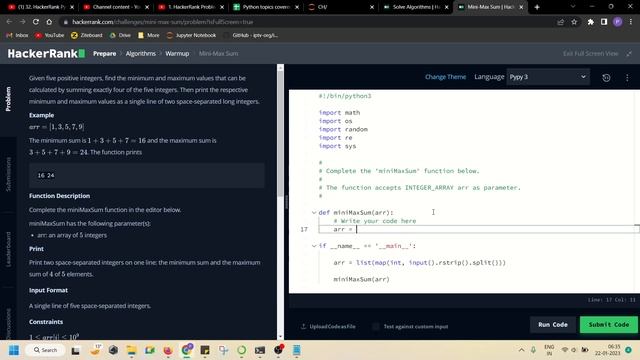640x360 pixels.
Task: Click Upload Code as File
Action: coord(328,327)
